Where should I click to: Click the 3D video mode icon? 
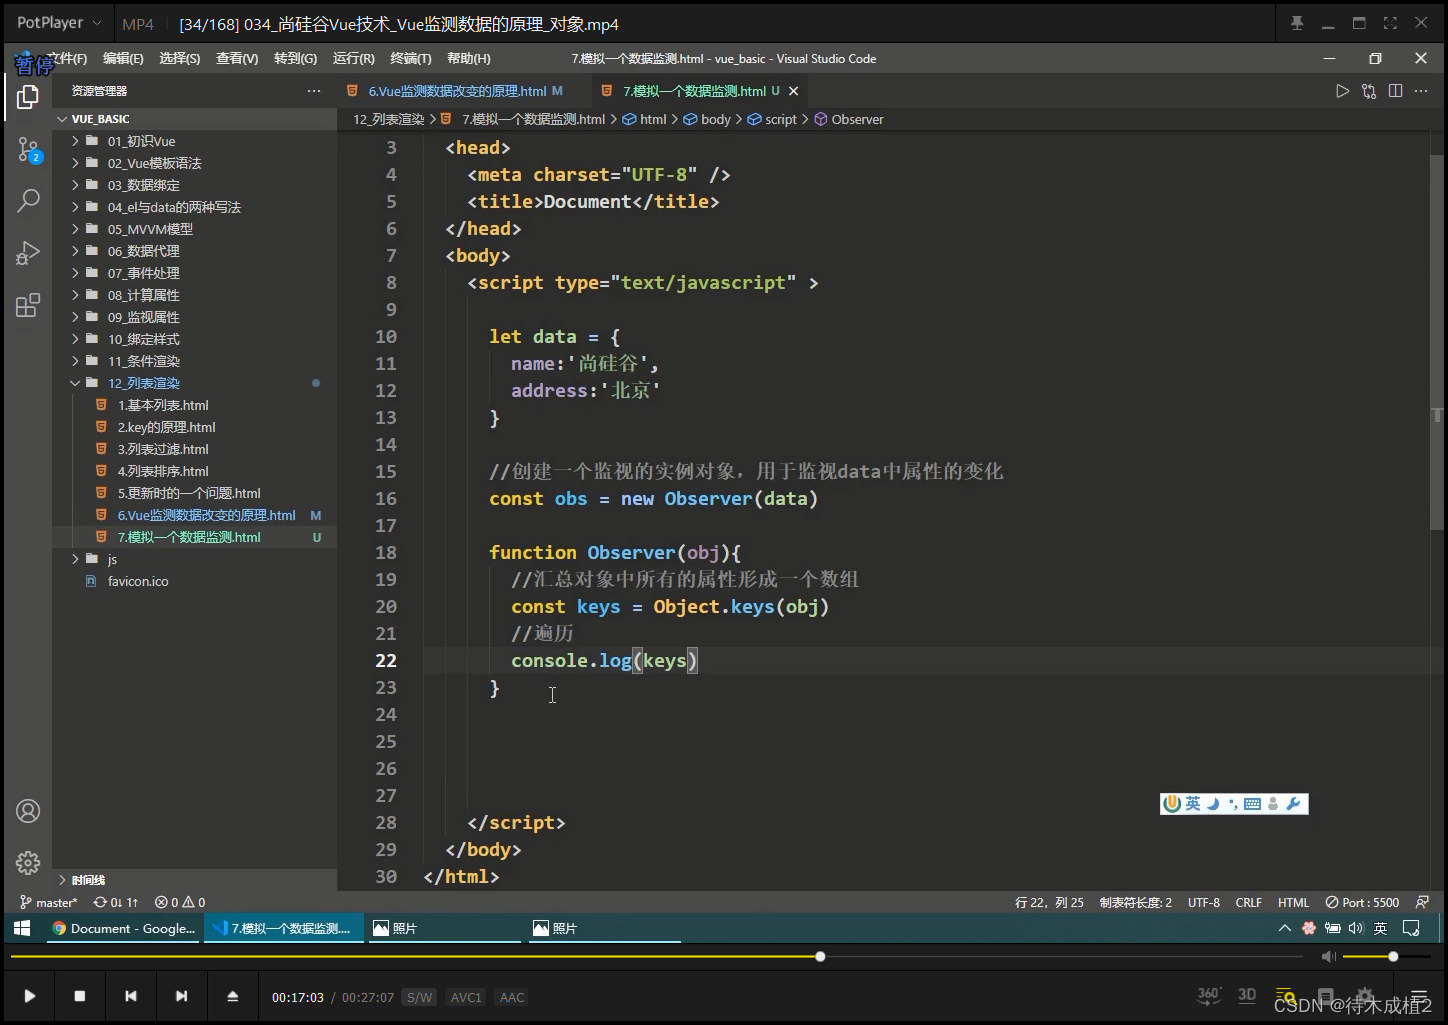[1247, 995]
